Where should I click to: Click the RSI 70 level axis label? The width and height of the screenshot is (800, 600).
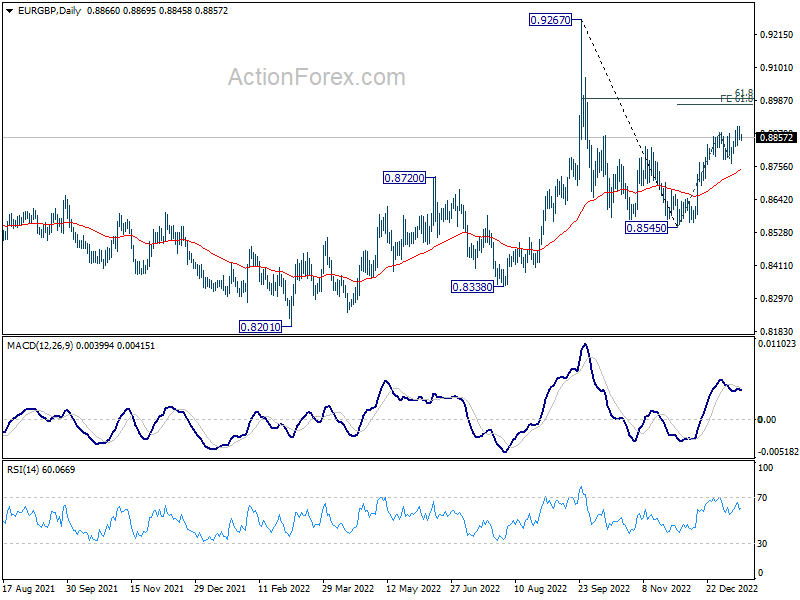[x=762, y=498]
